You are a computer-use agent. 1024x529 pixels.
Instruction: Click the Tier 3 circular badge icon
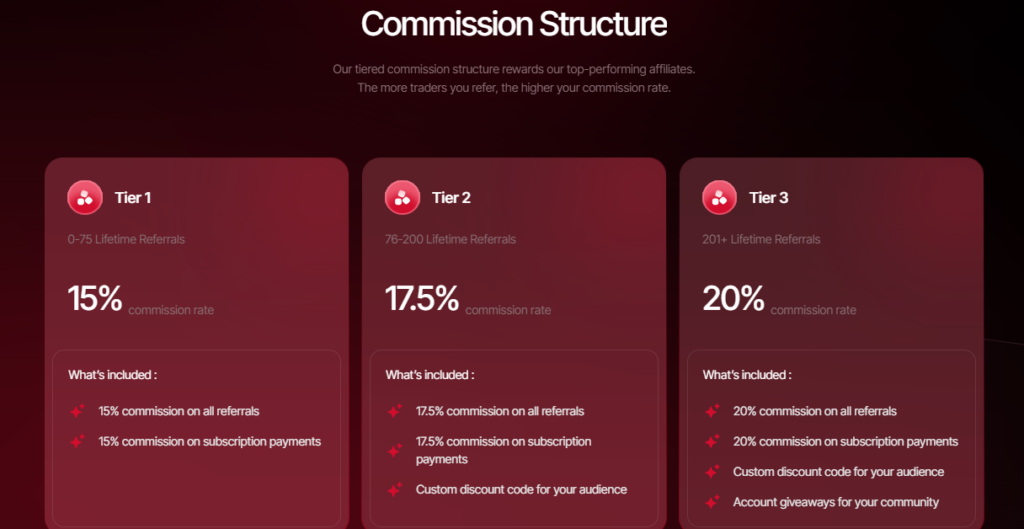pyautogui.click(x=719, y=197)
